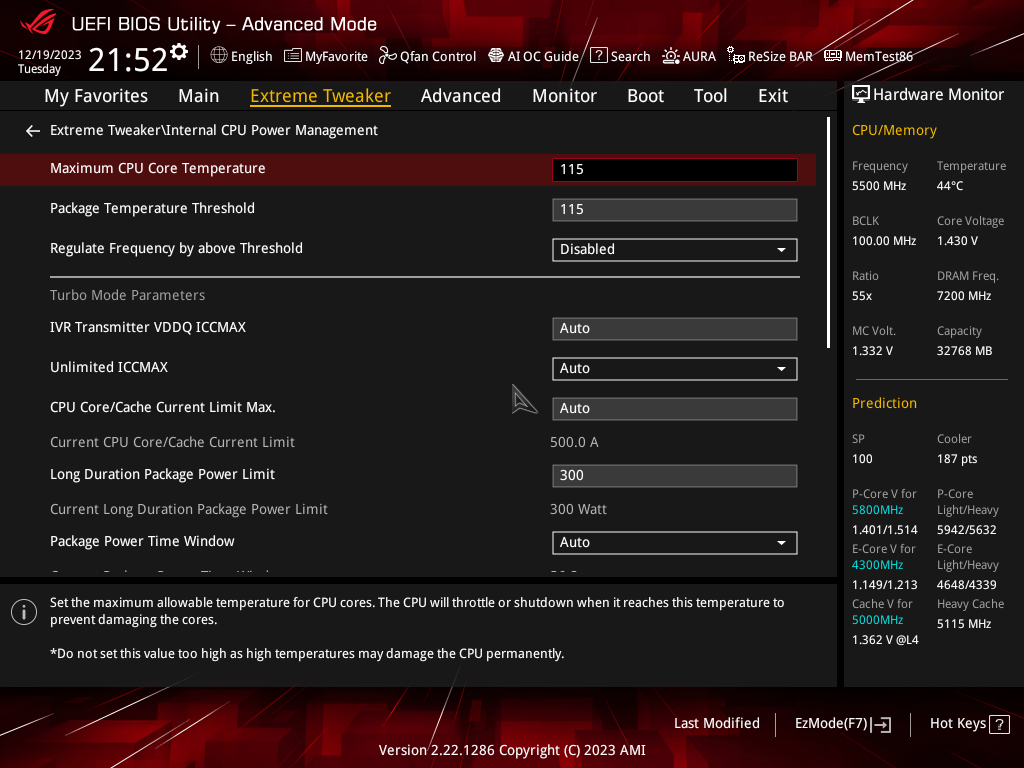Open the Main tab
The image size is (1024, 768).
click(x=199, y=96)
